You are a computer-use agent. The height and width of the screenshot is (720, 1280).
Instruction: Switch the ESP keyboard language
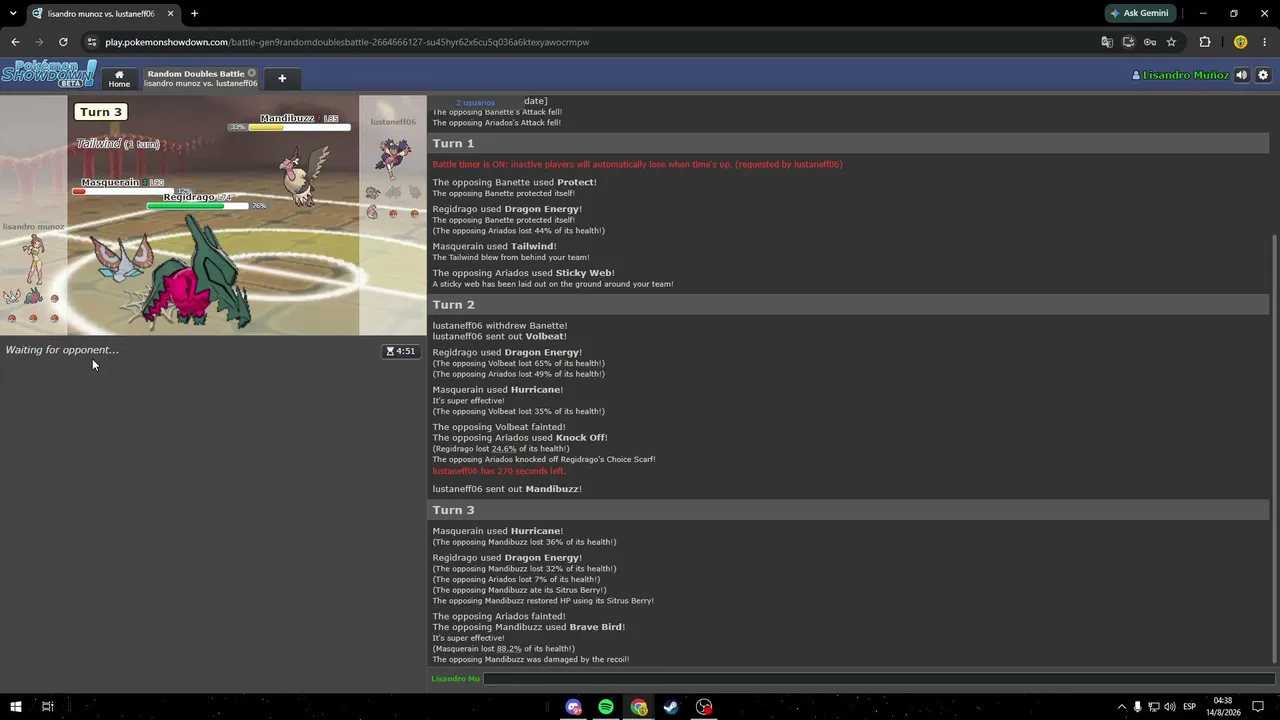coord(1190,707)
